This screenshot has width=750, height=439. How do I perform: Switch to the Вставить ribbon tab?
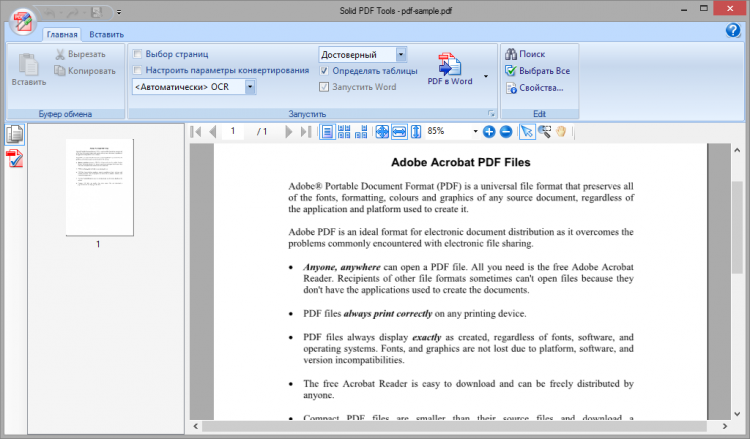106,34
